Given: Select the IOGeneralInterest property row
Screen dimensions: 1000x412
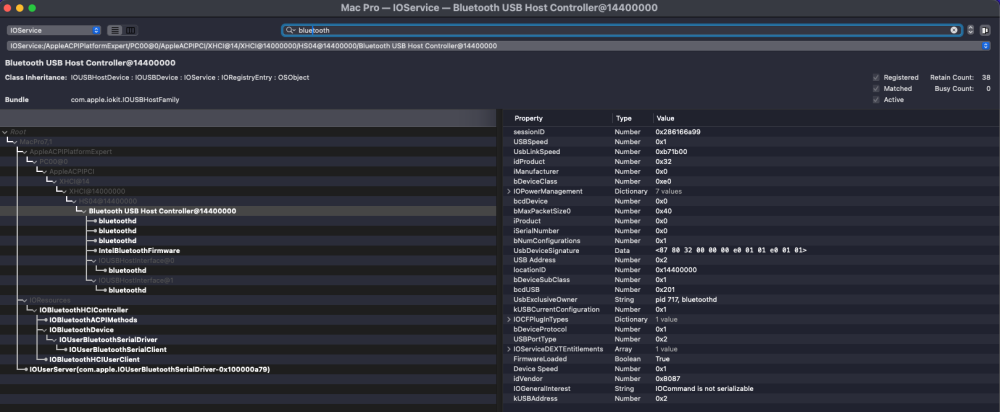Looking at the screenshot, I should 751,388.
